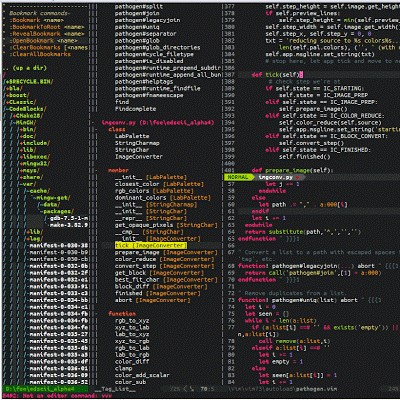This screenshot has height=400, width=400.
Task: Select abort [ImageConverter] member
Action: pos(152,300)
